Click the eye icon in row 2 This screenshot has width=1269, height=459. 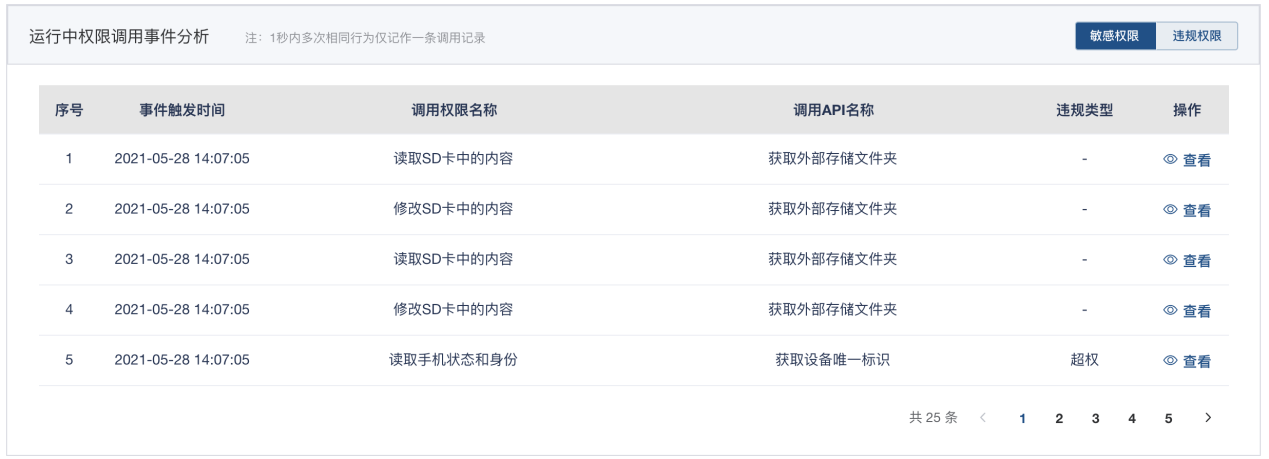tap(1170, 209)
